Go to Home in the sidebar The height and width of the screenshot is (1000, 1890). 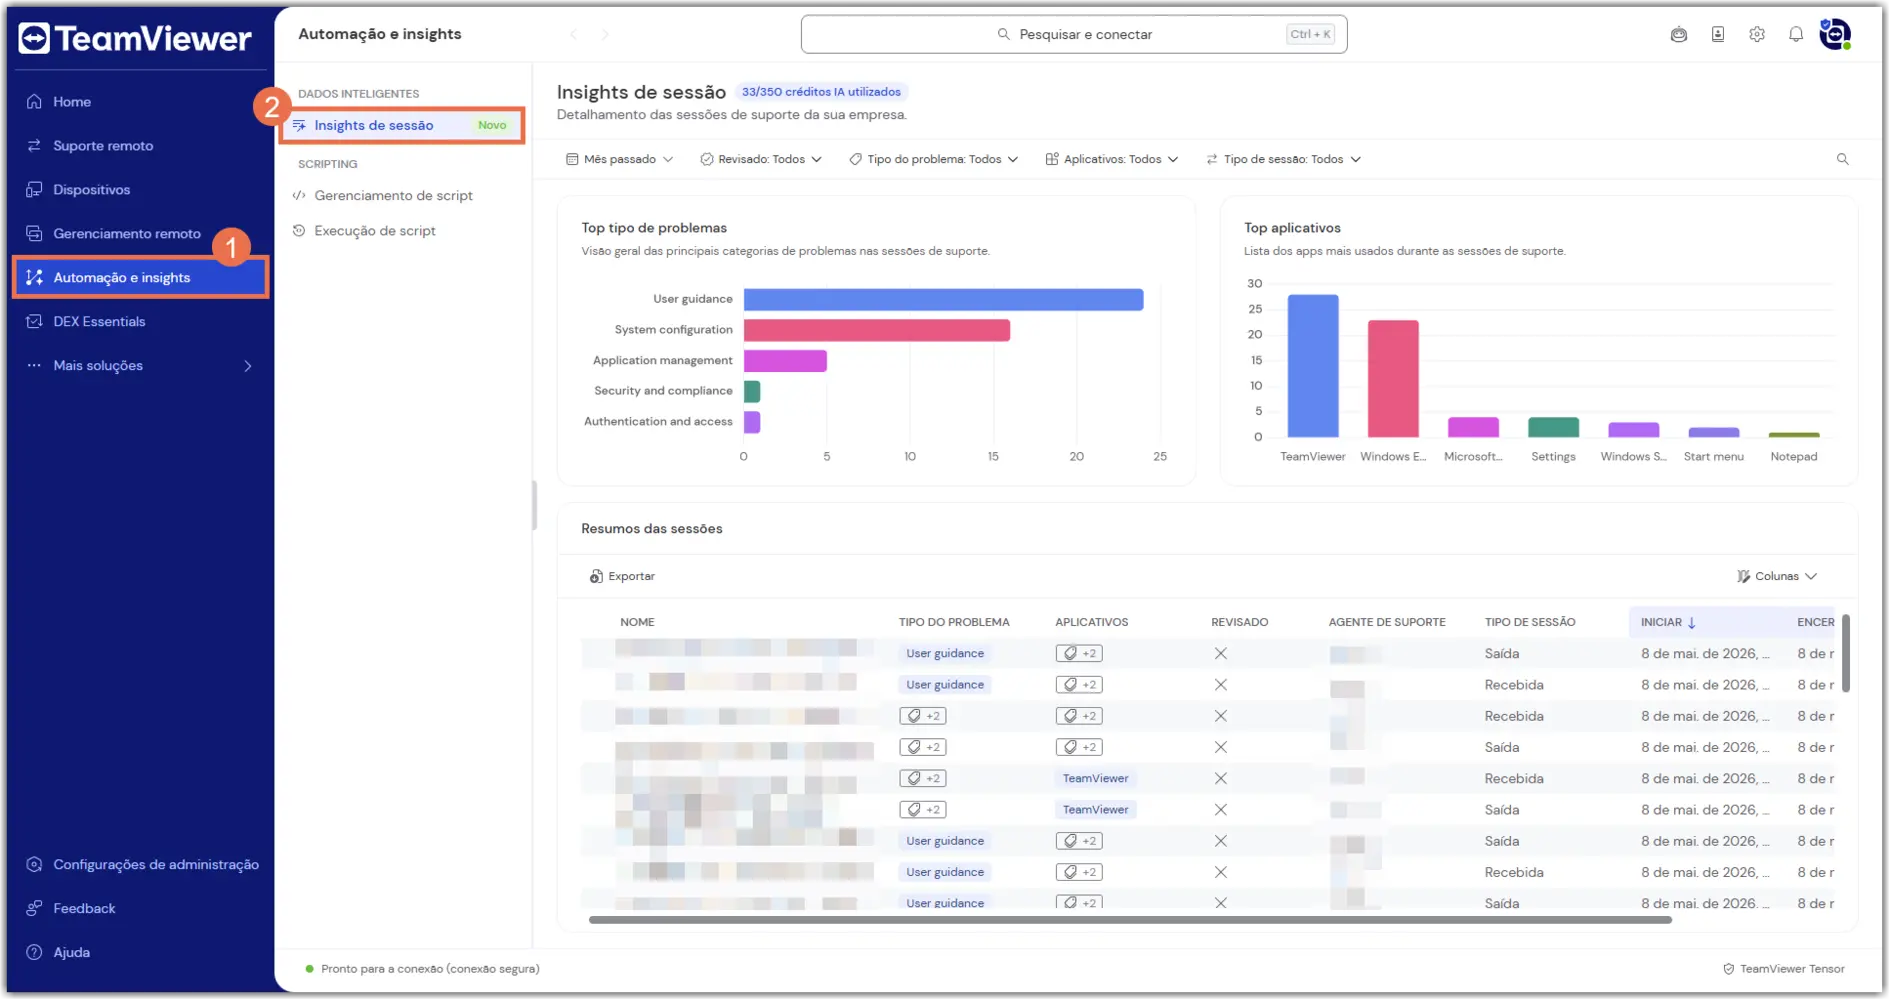(x=140, y=101)
